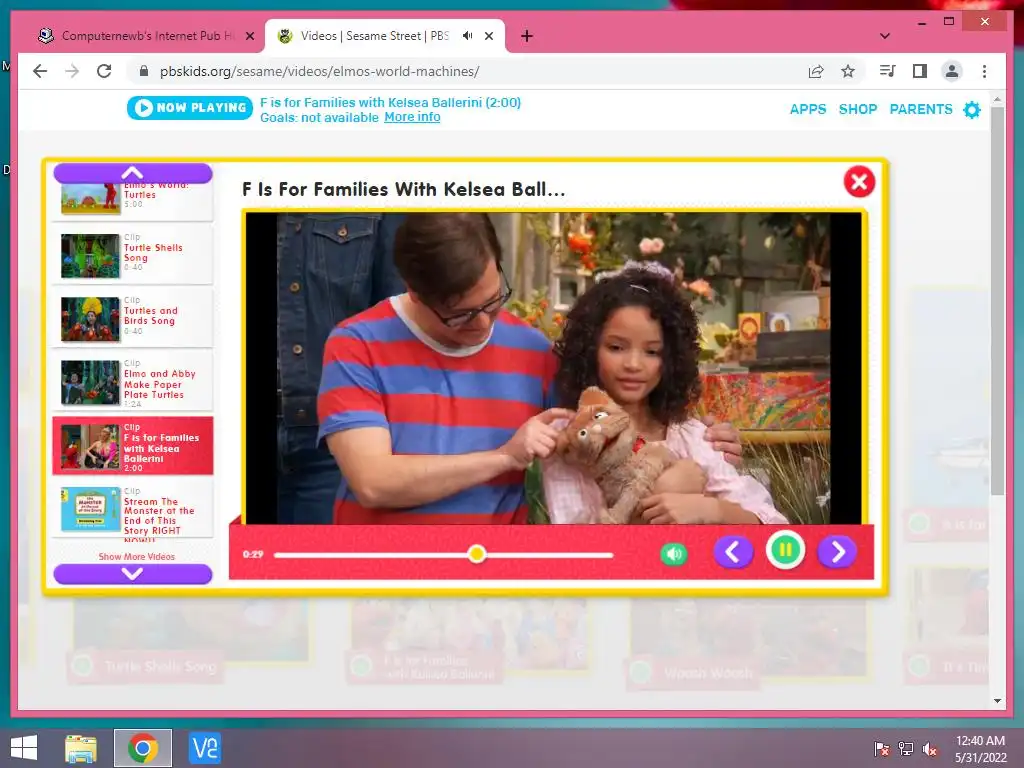The image size is (1024, 768).
Task: Open a new browser tab
Action: pyautogui.click(x=527, y=36)
